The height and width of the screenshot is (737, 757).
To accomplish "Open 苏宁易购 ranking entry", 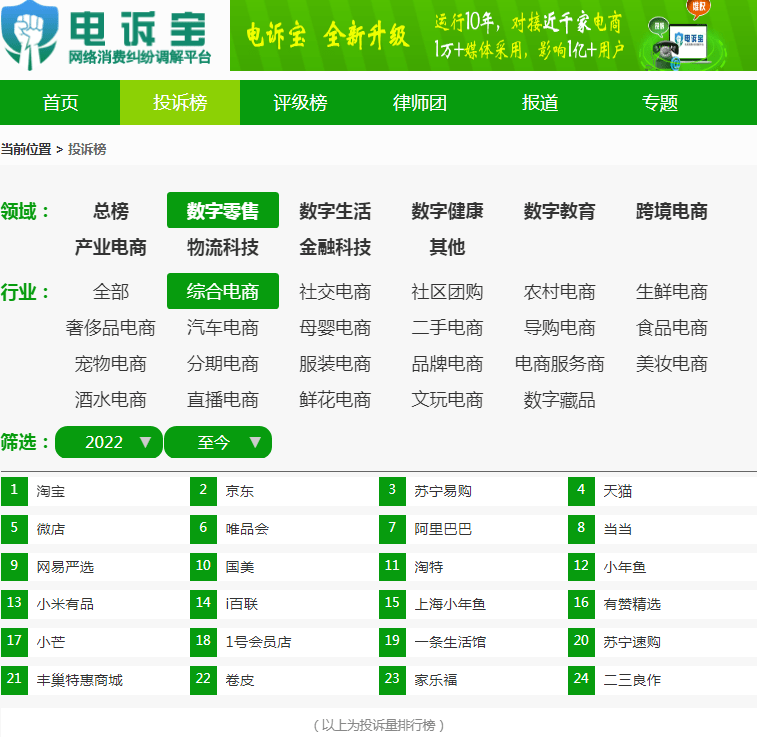I will (443, 491).
